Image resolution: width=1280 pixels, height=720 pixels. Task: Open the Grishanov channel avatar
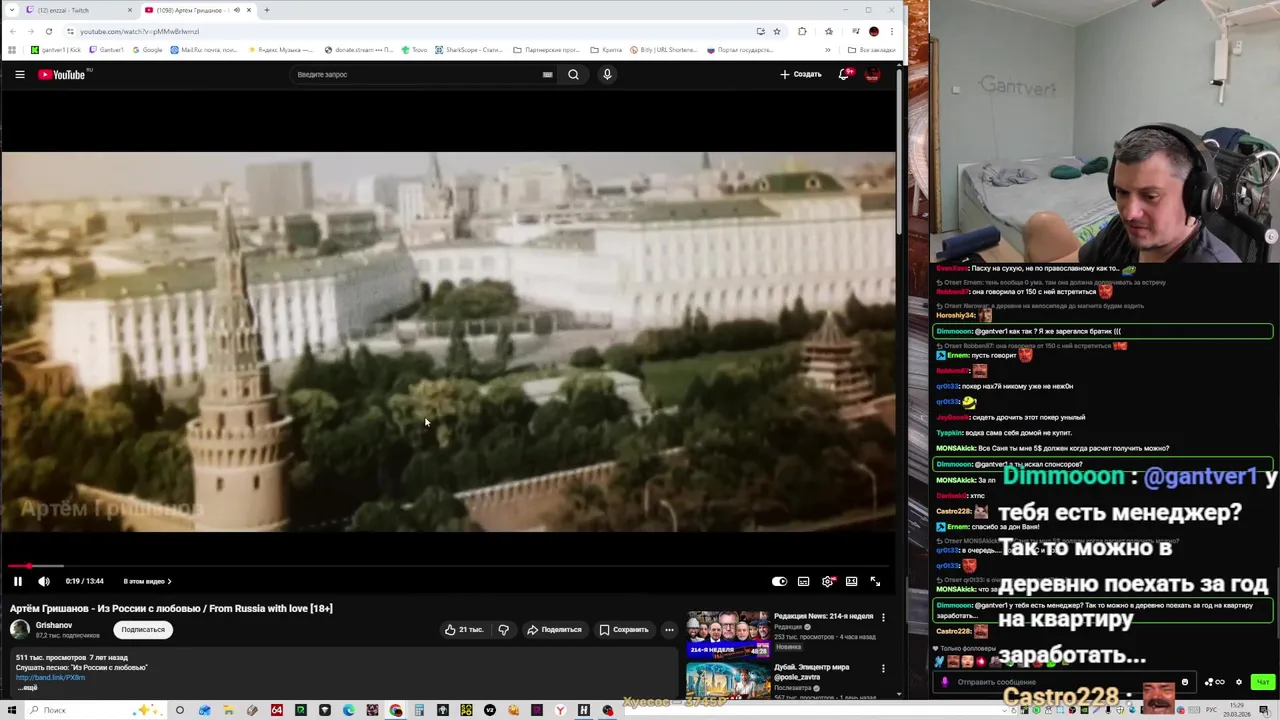pos(20,629)
